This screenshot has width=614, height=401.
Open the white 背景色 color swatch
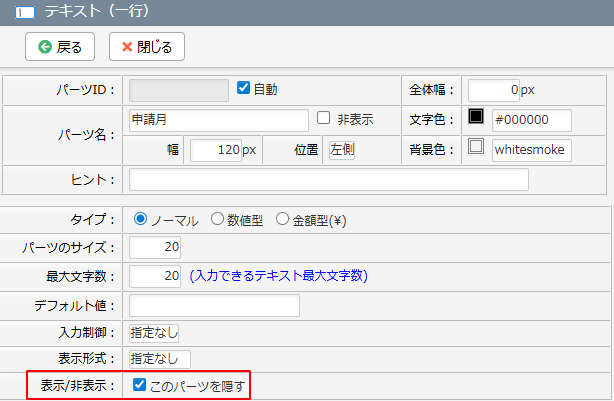point(476,146)
